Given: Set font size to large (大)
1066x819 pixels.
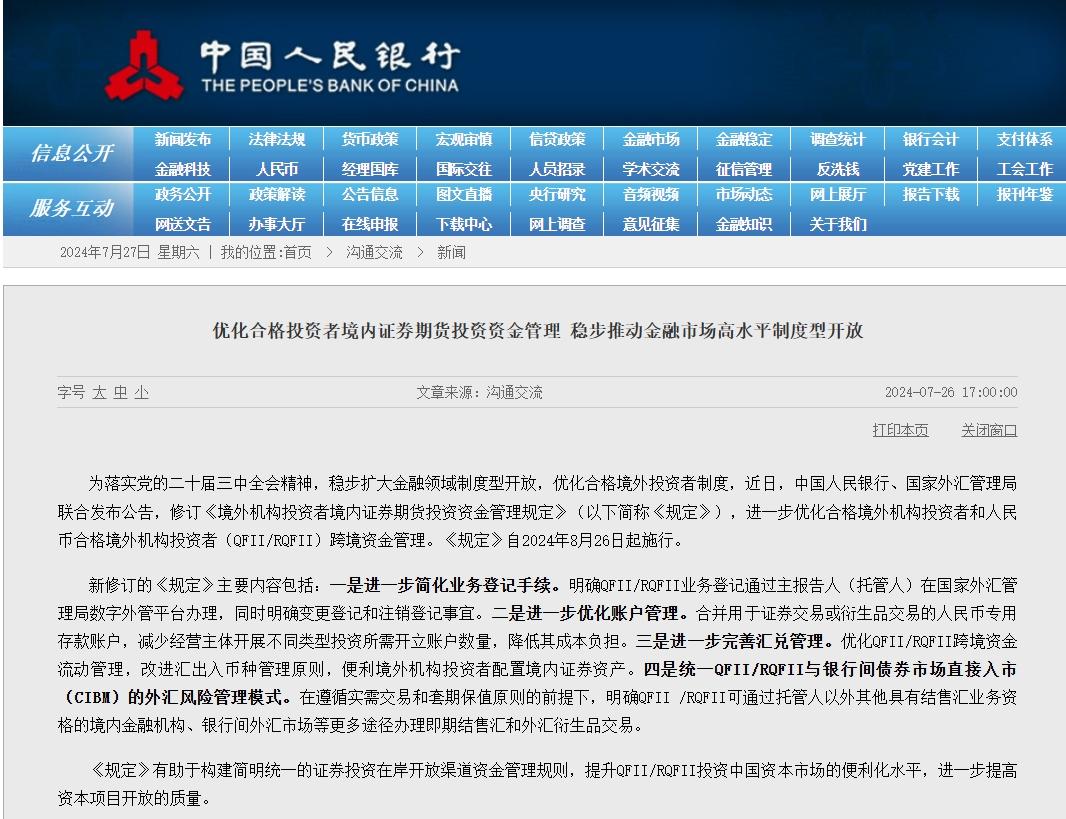Looking at the screenshot, I should click(x=99, y=392).
